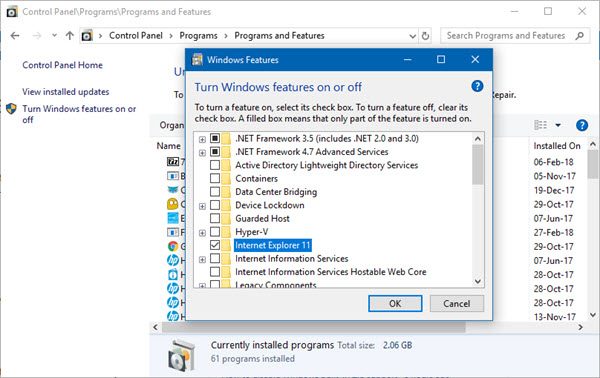600x378 pixels.
Task: Click the installed date 27-Feb-18
Action: pyautogui.click(x=553, y=233)
